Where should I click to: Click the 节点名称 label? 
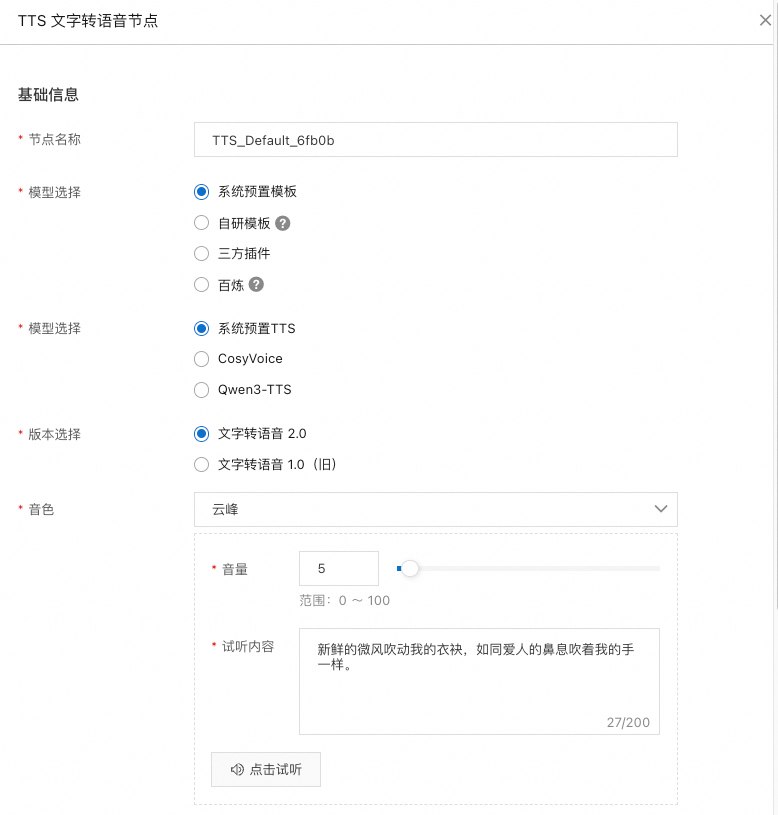[55, 139]
